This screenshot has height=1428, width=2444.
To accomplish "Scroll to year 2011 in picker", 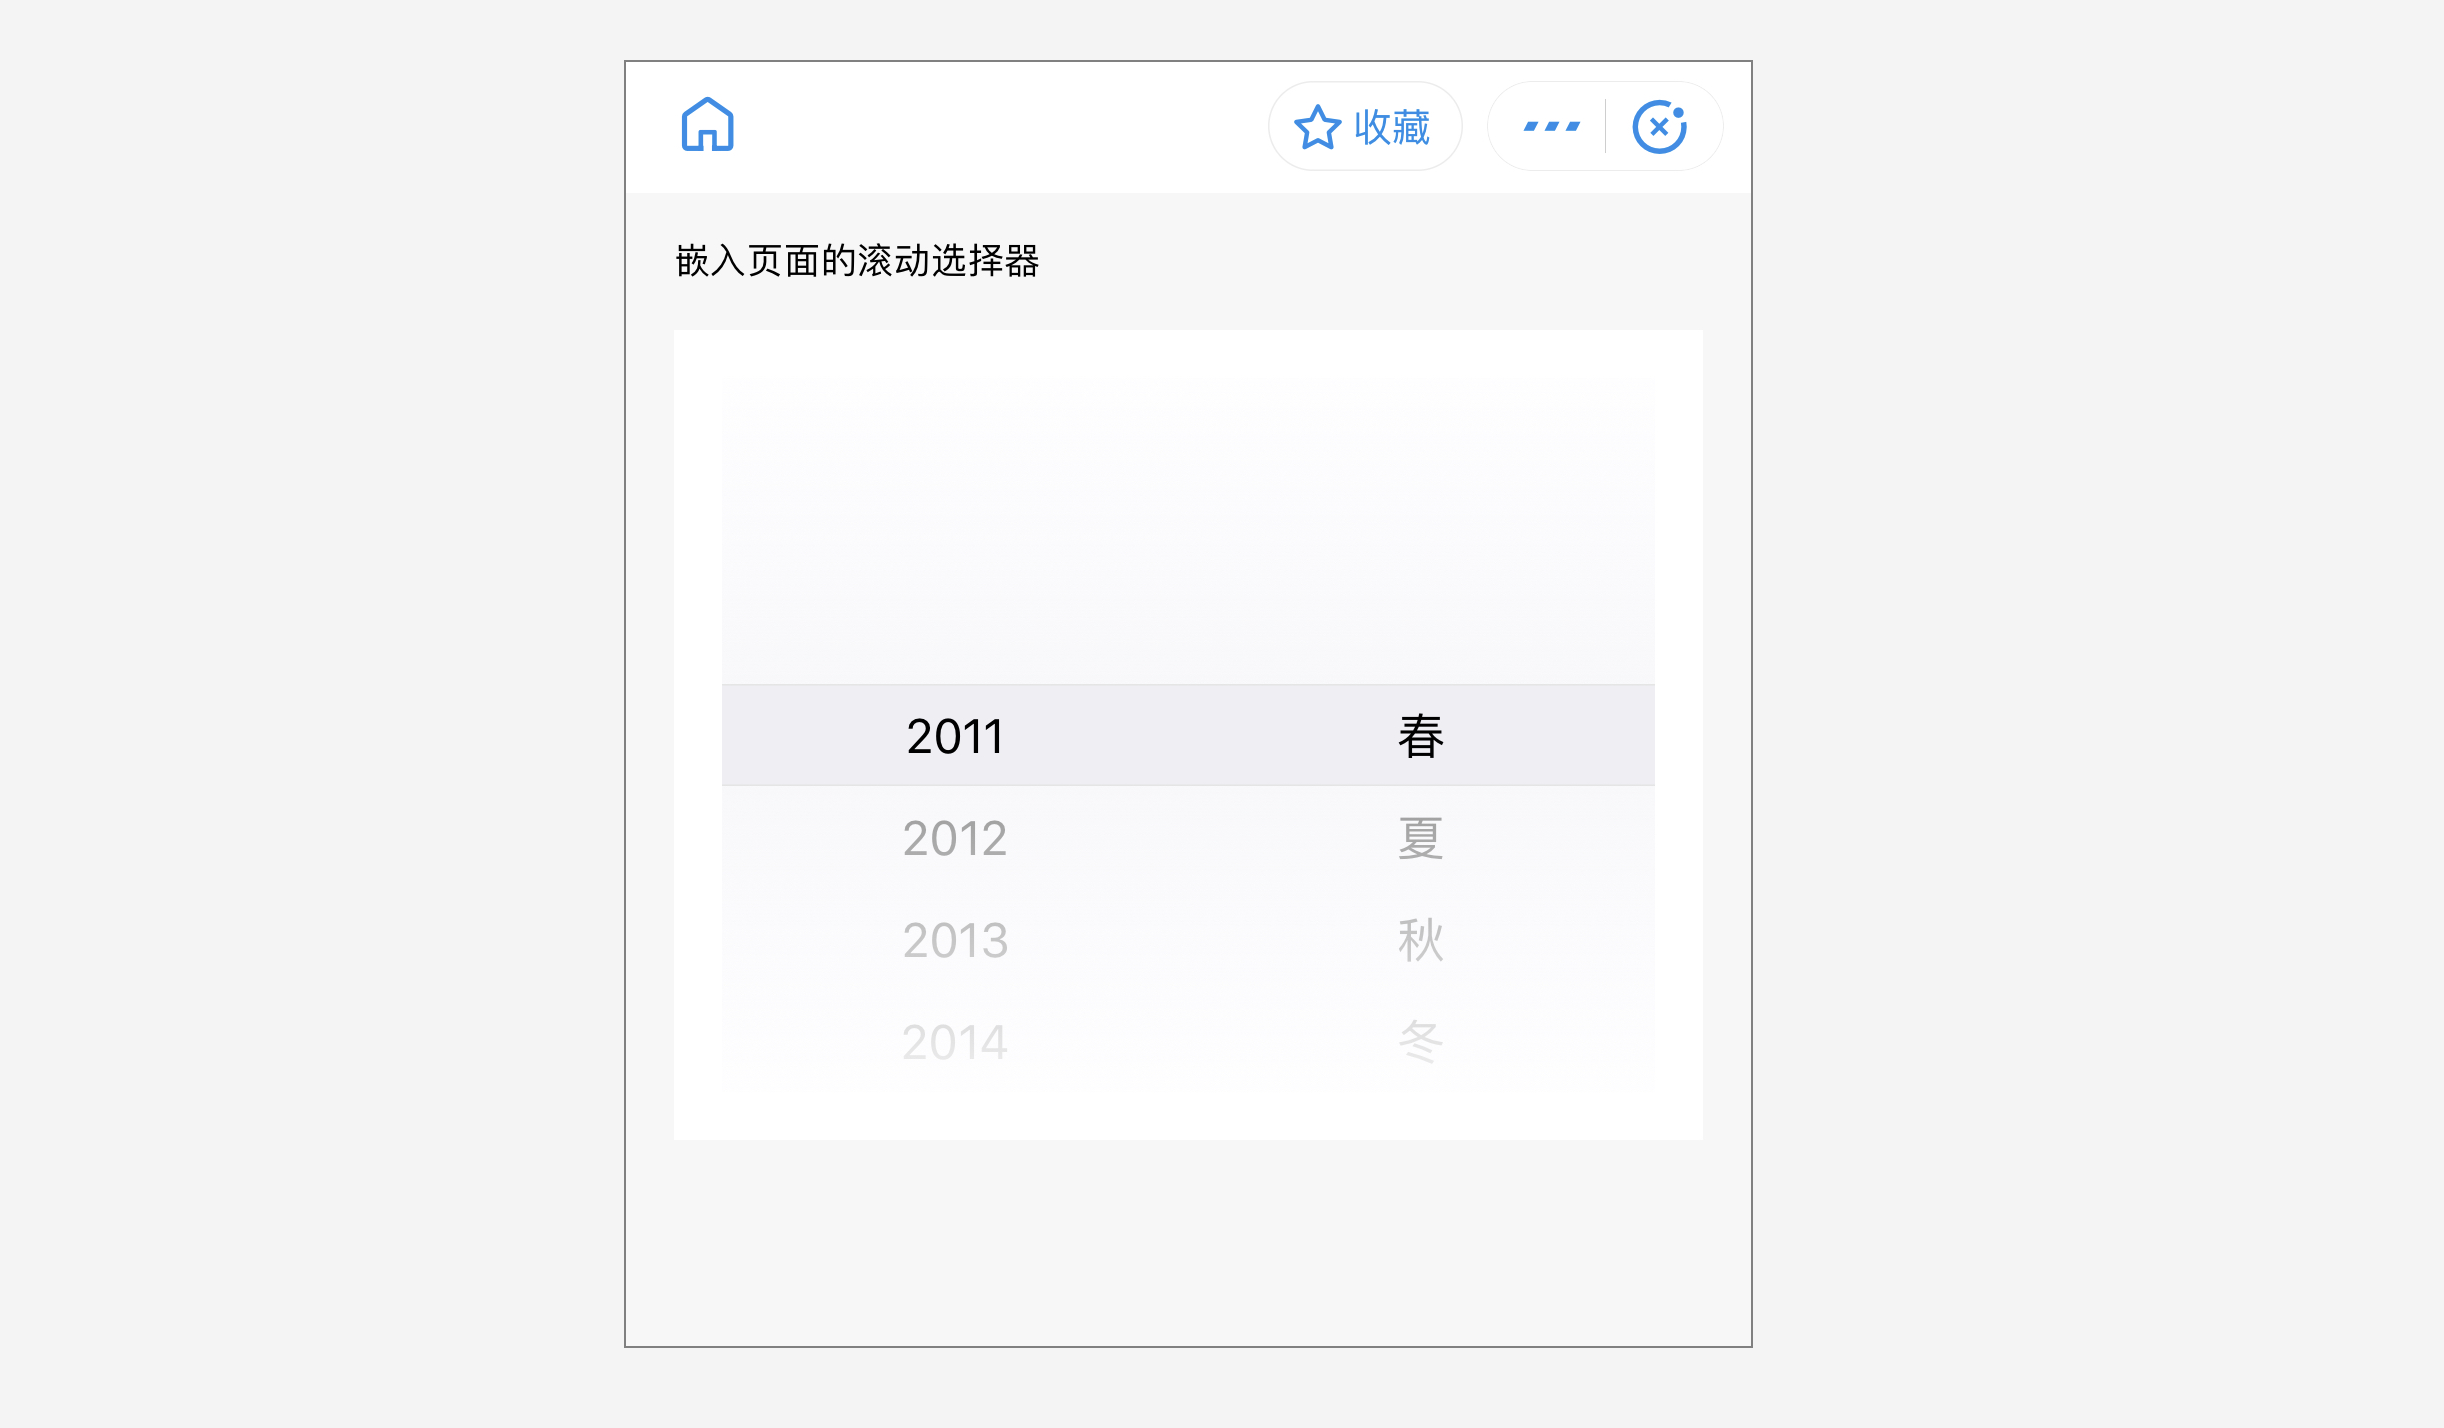I will 953,734.
